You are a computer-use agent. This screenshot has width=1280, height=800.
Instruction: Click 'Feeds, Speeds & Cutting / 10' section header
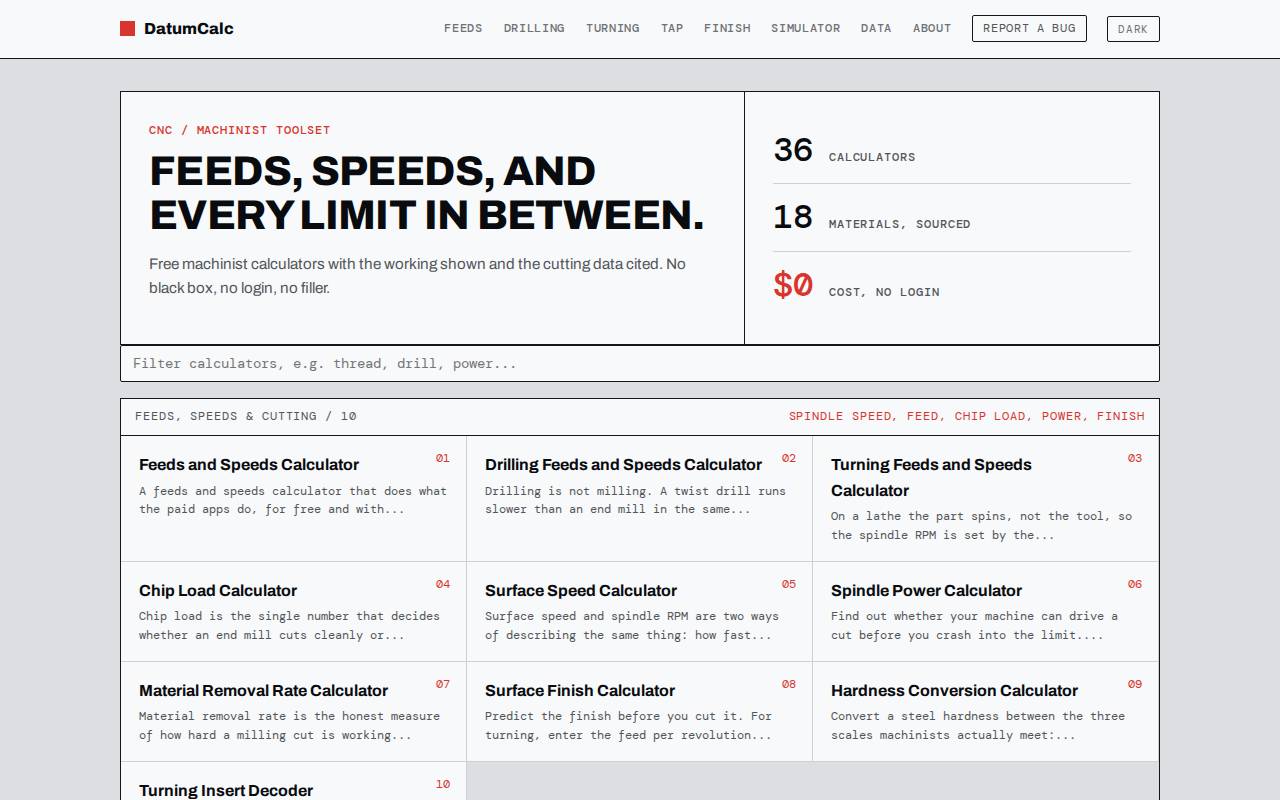click(x=246, y=416)
